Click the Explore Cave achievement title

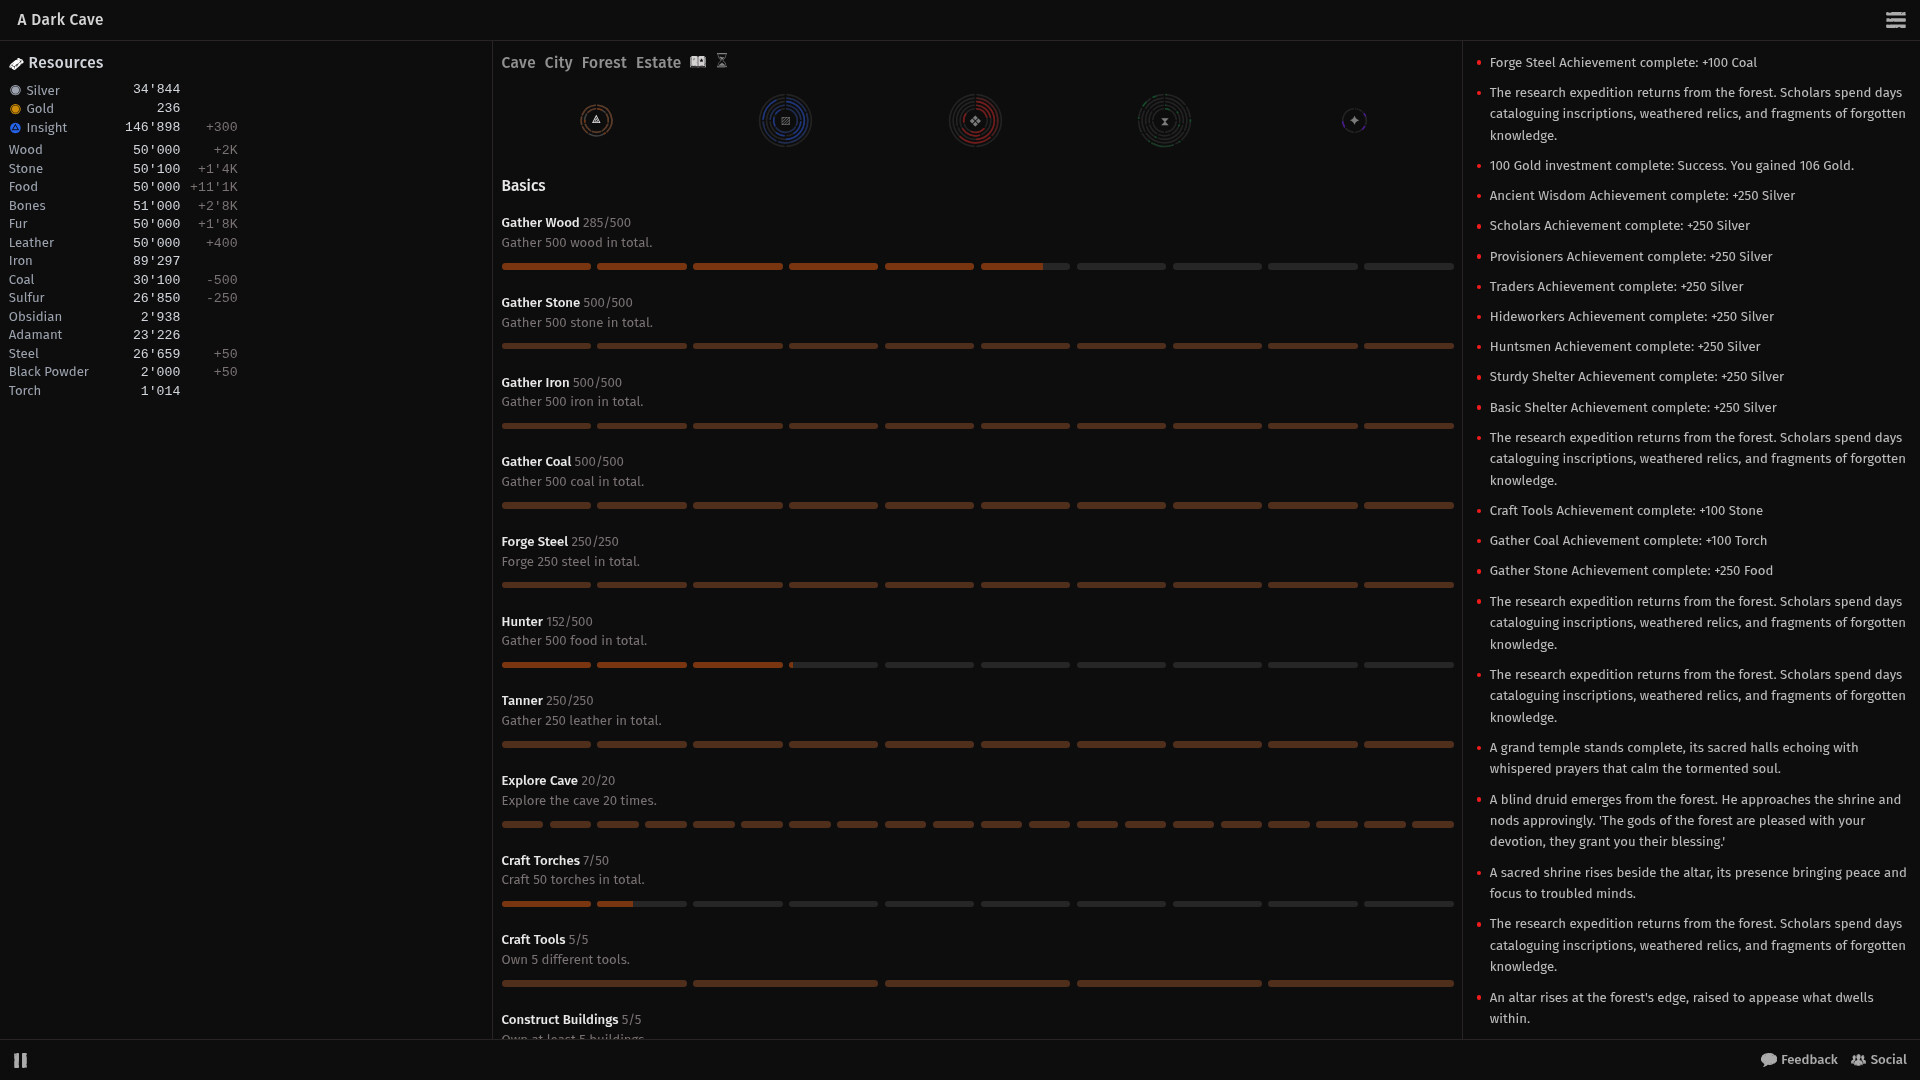coord(539,780)
